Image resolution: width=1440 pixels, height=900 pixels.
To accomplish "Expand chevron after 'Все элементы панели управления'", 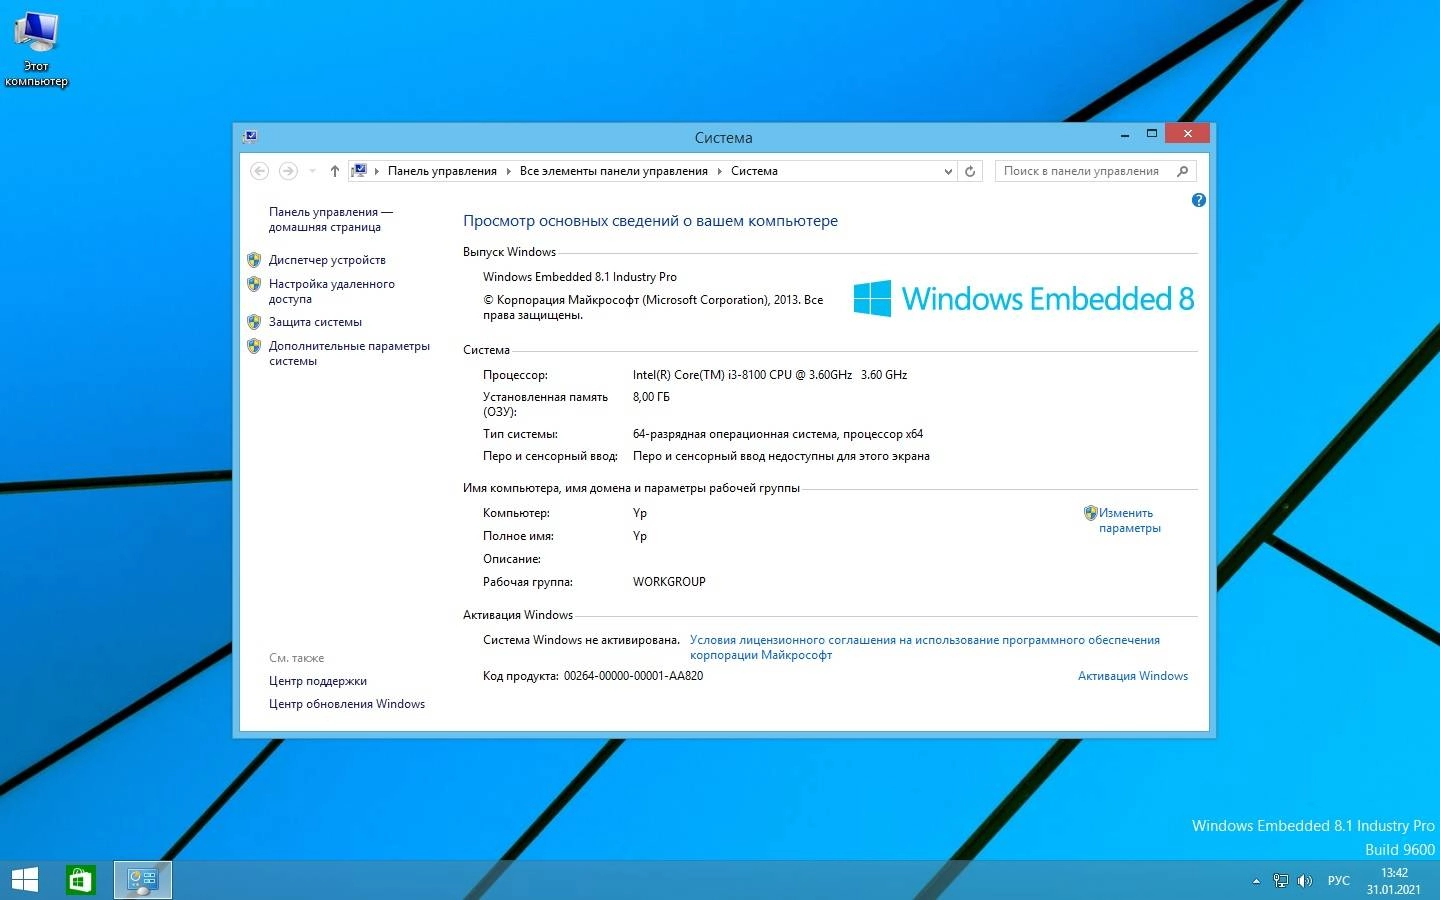I will click(719, 171).
